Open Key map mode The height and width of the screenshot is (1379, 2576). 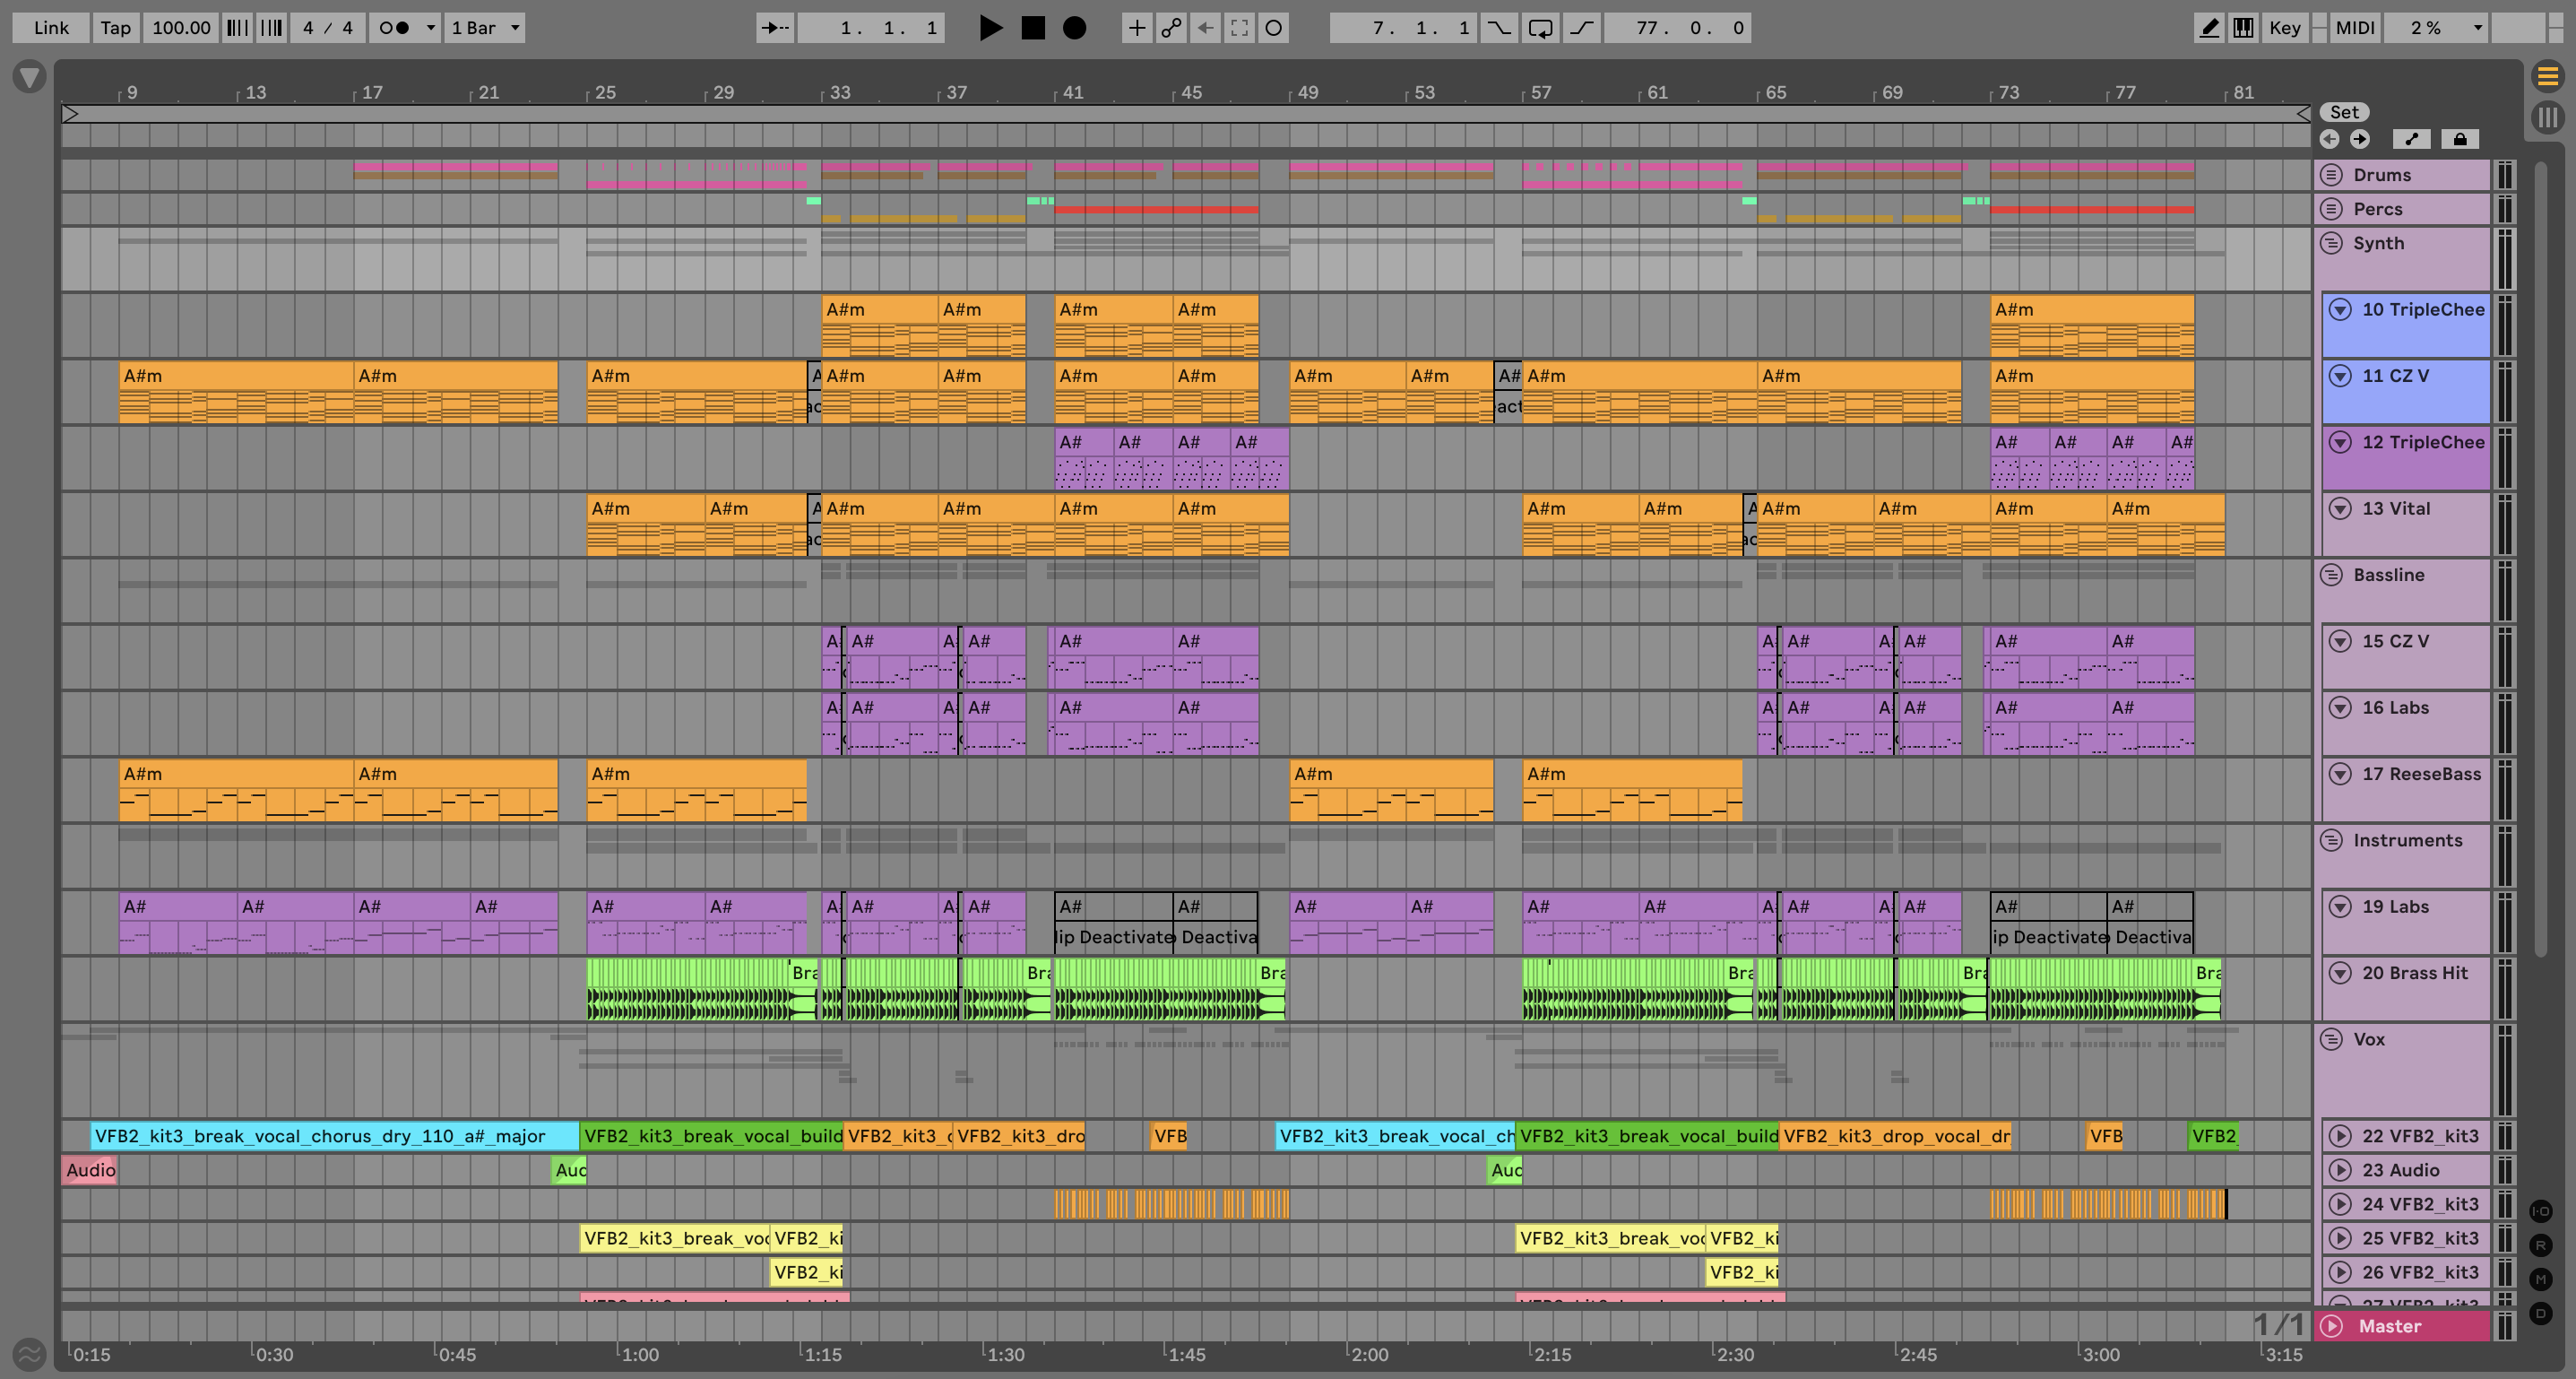click(2284, 28)
